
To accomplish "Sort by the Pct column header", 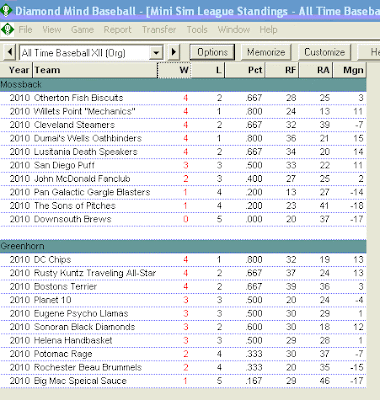I will point(245,70).
